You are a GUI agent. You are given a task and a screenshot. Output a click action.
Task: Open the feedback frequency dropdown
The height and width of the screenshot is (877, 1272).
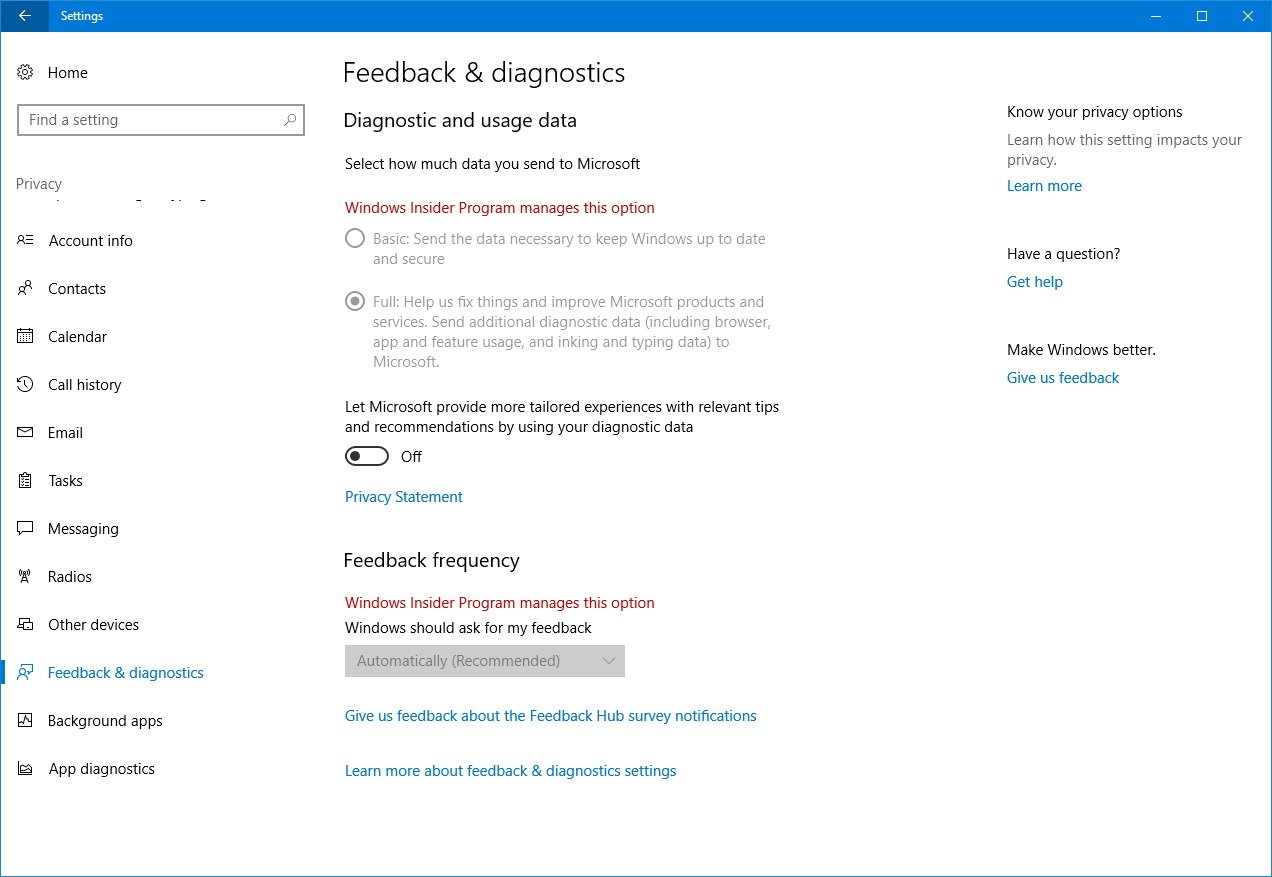coord(485,661)
